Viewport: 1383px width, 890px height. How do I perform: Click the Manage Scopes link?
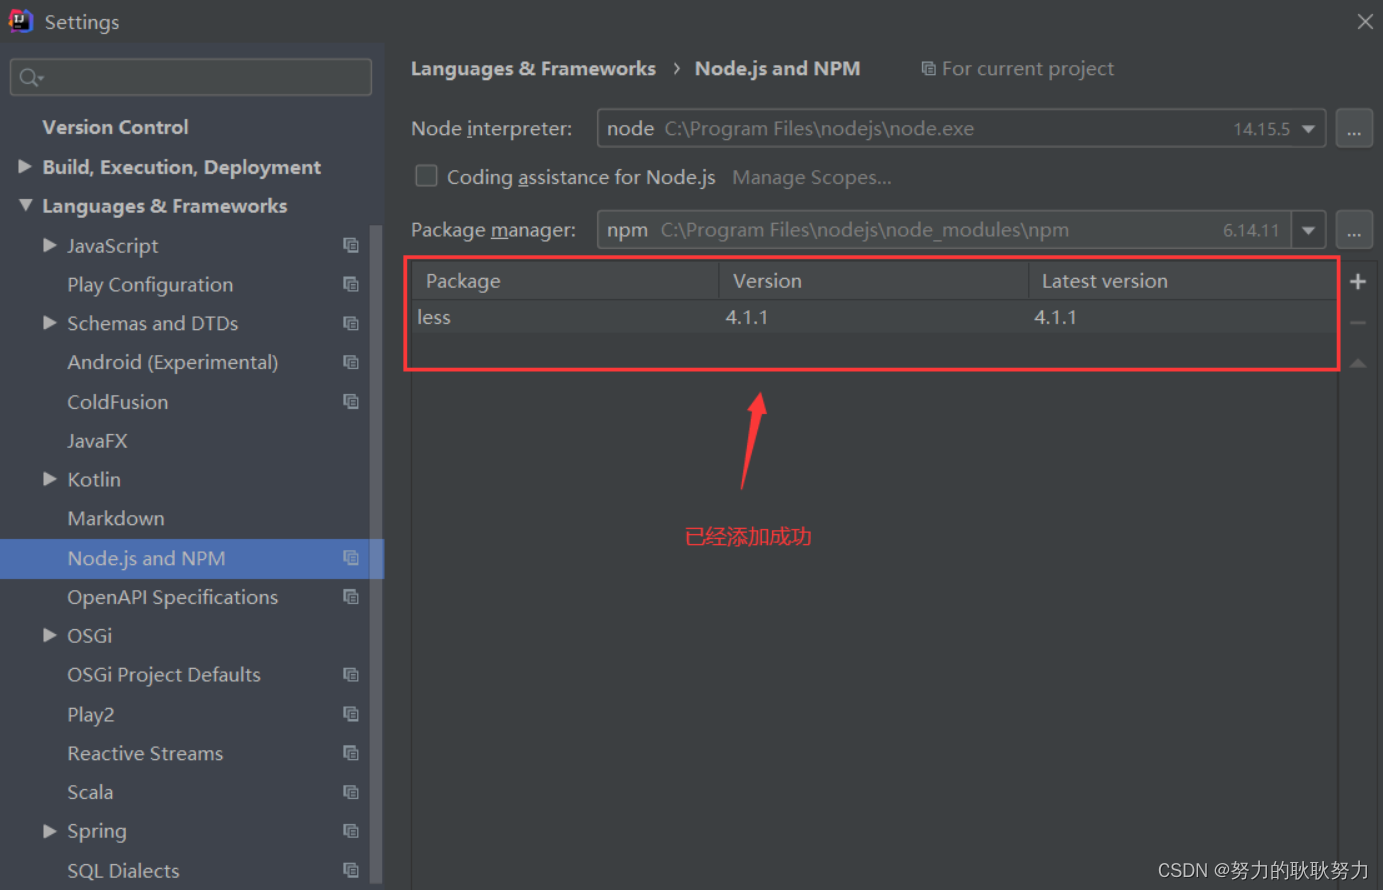pyautogui.click(x=812, y=177)
